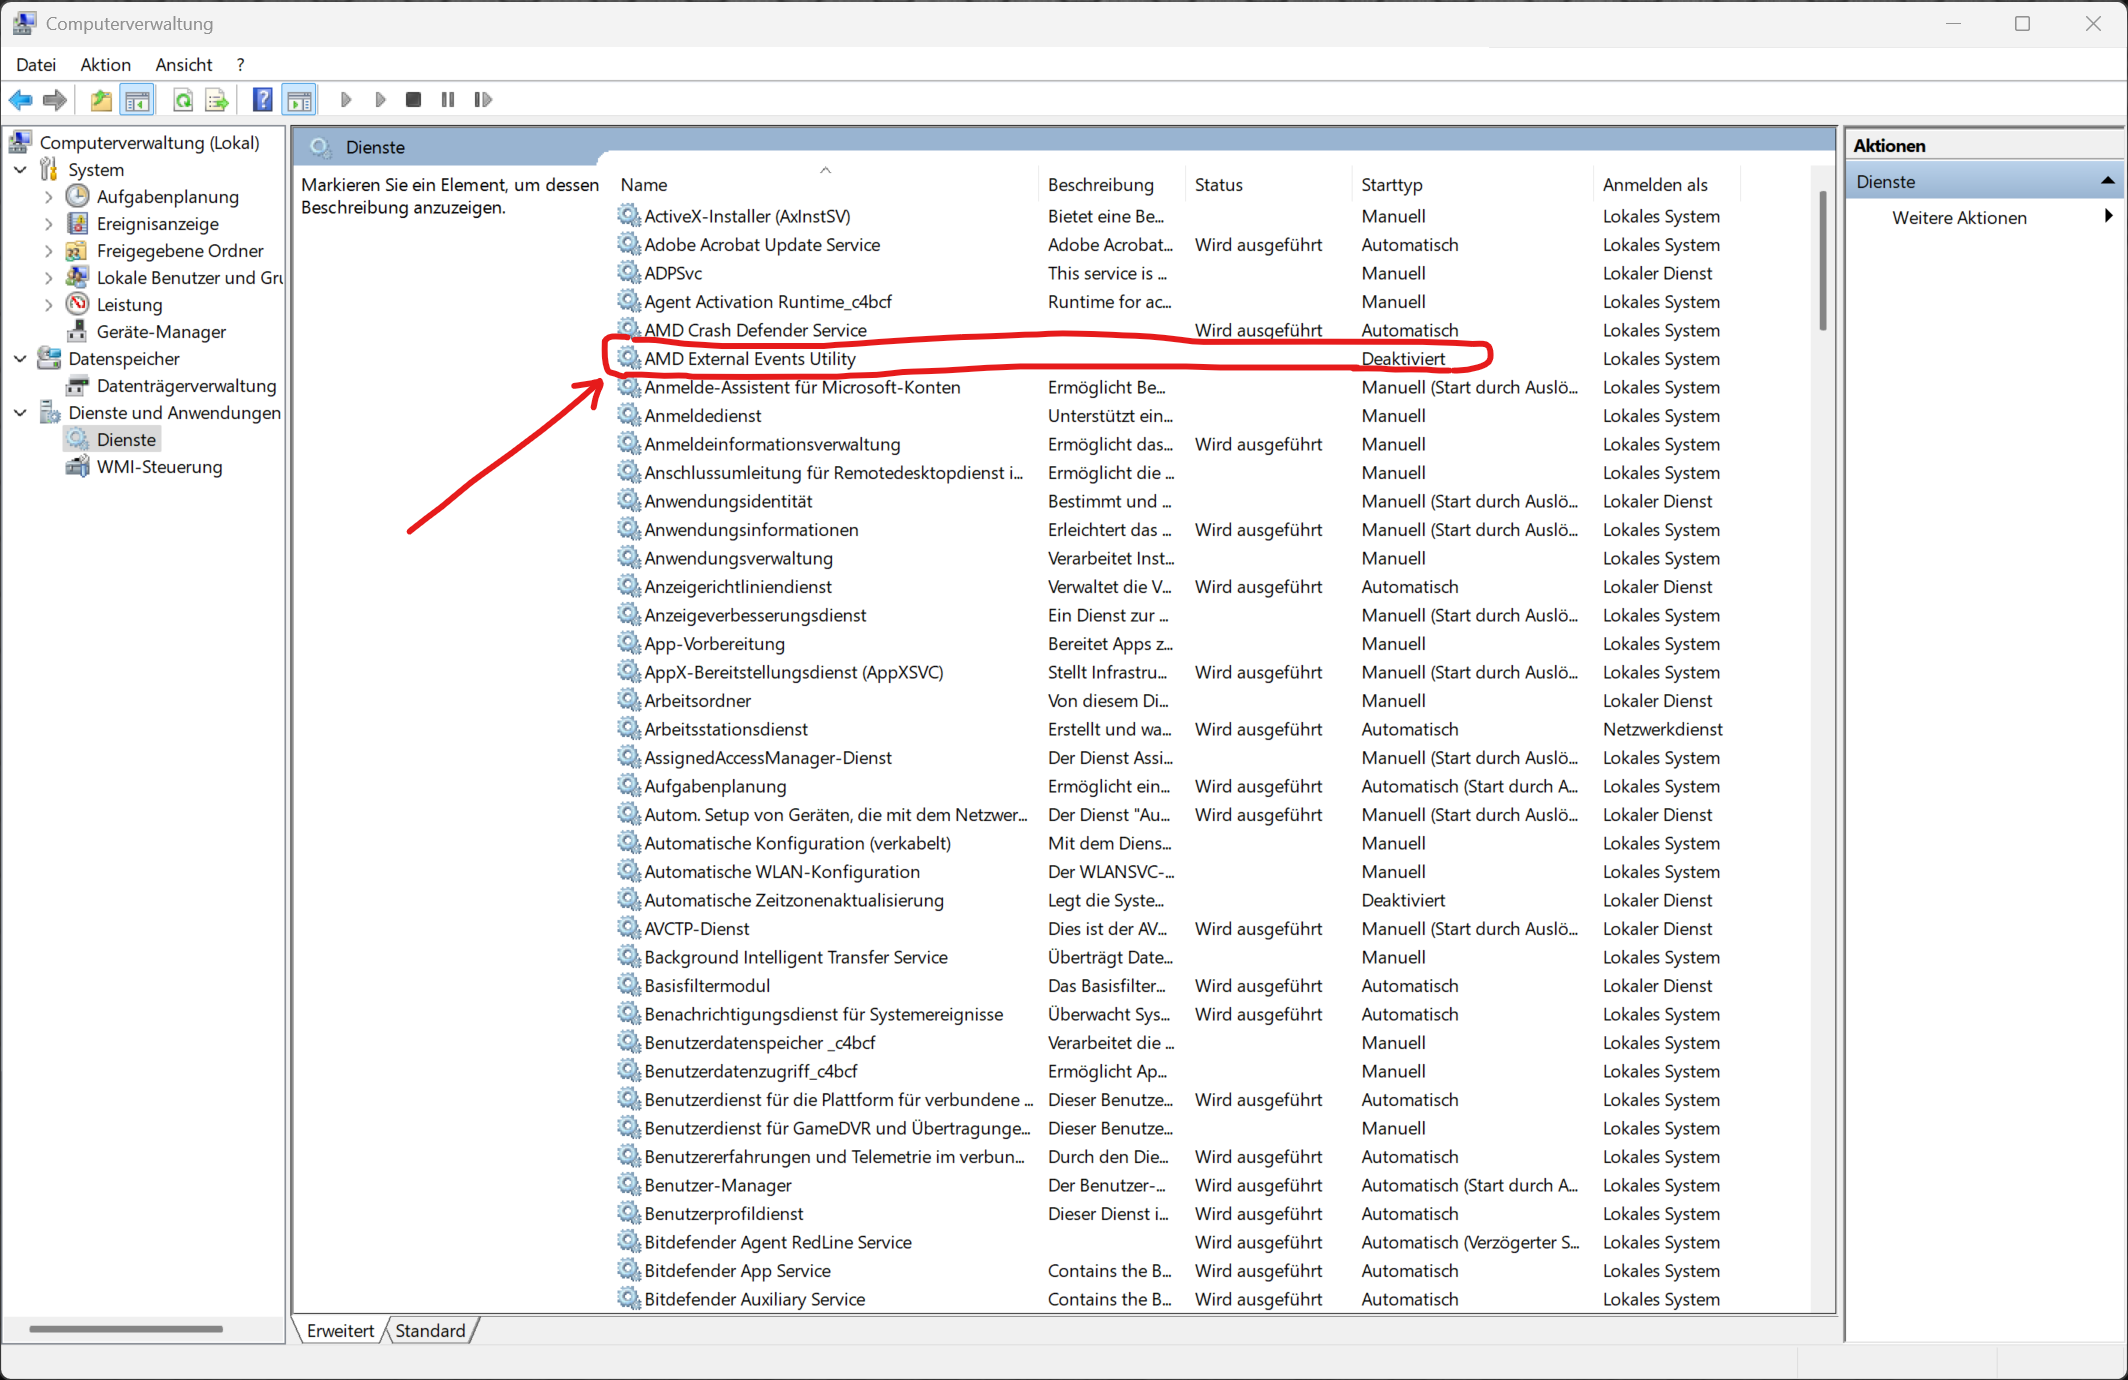
Task: Click the up-one-level folder icon
Action: 101,100
